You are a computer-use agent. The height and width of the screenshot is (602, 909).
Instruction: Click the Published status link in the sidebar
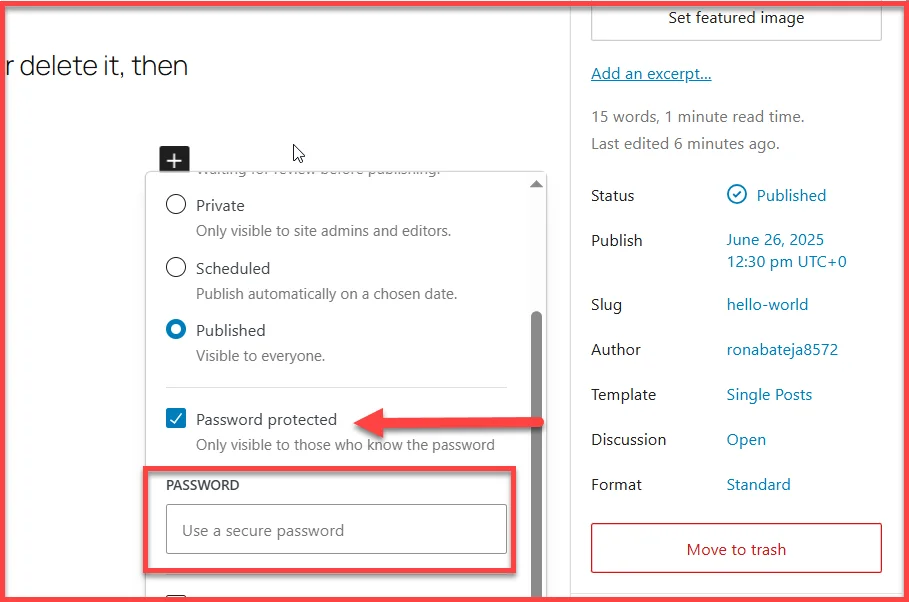click(x=791, y=195)
